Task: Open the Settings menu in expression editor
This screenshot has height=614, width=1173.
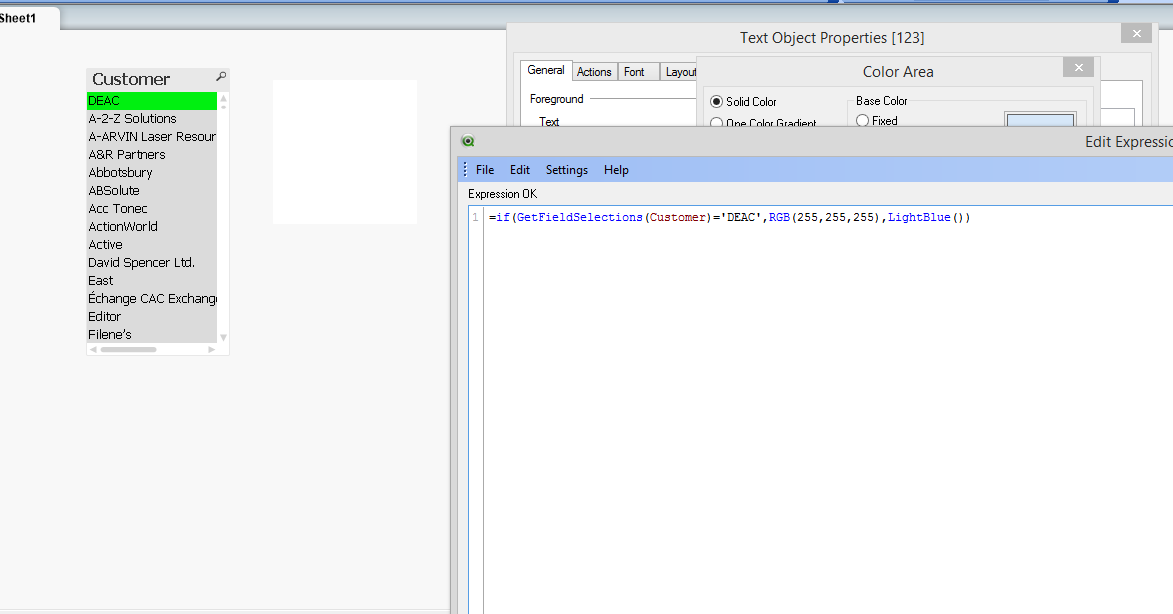Action: click(x=566, y=170)
